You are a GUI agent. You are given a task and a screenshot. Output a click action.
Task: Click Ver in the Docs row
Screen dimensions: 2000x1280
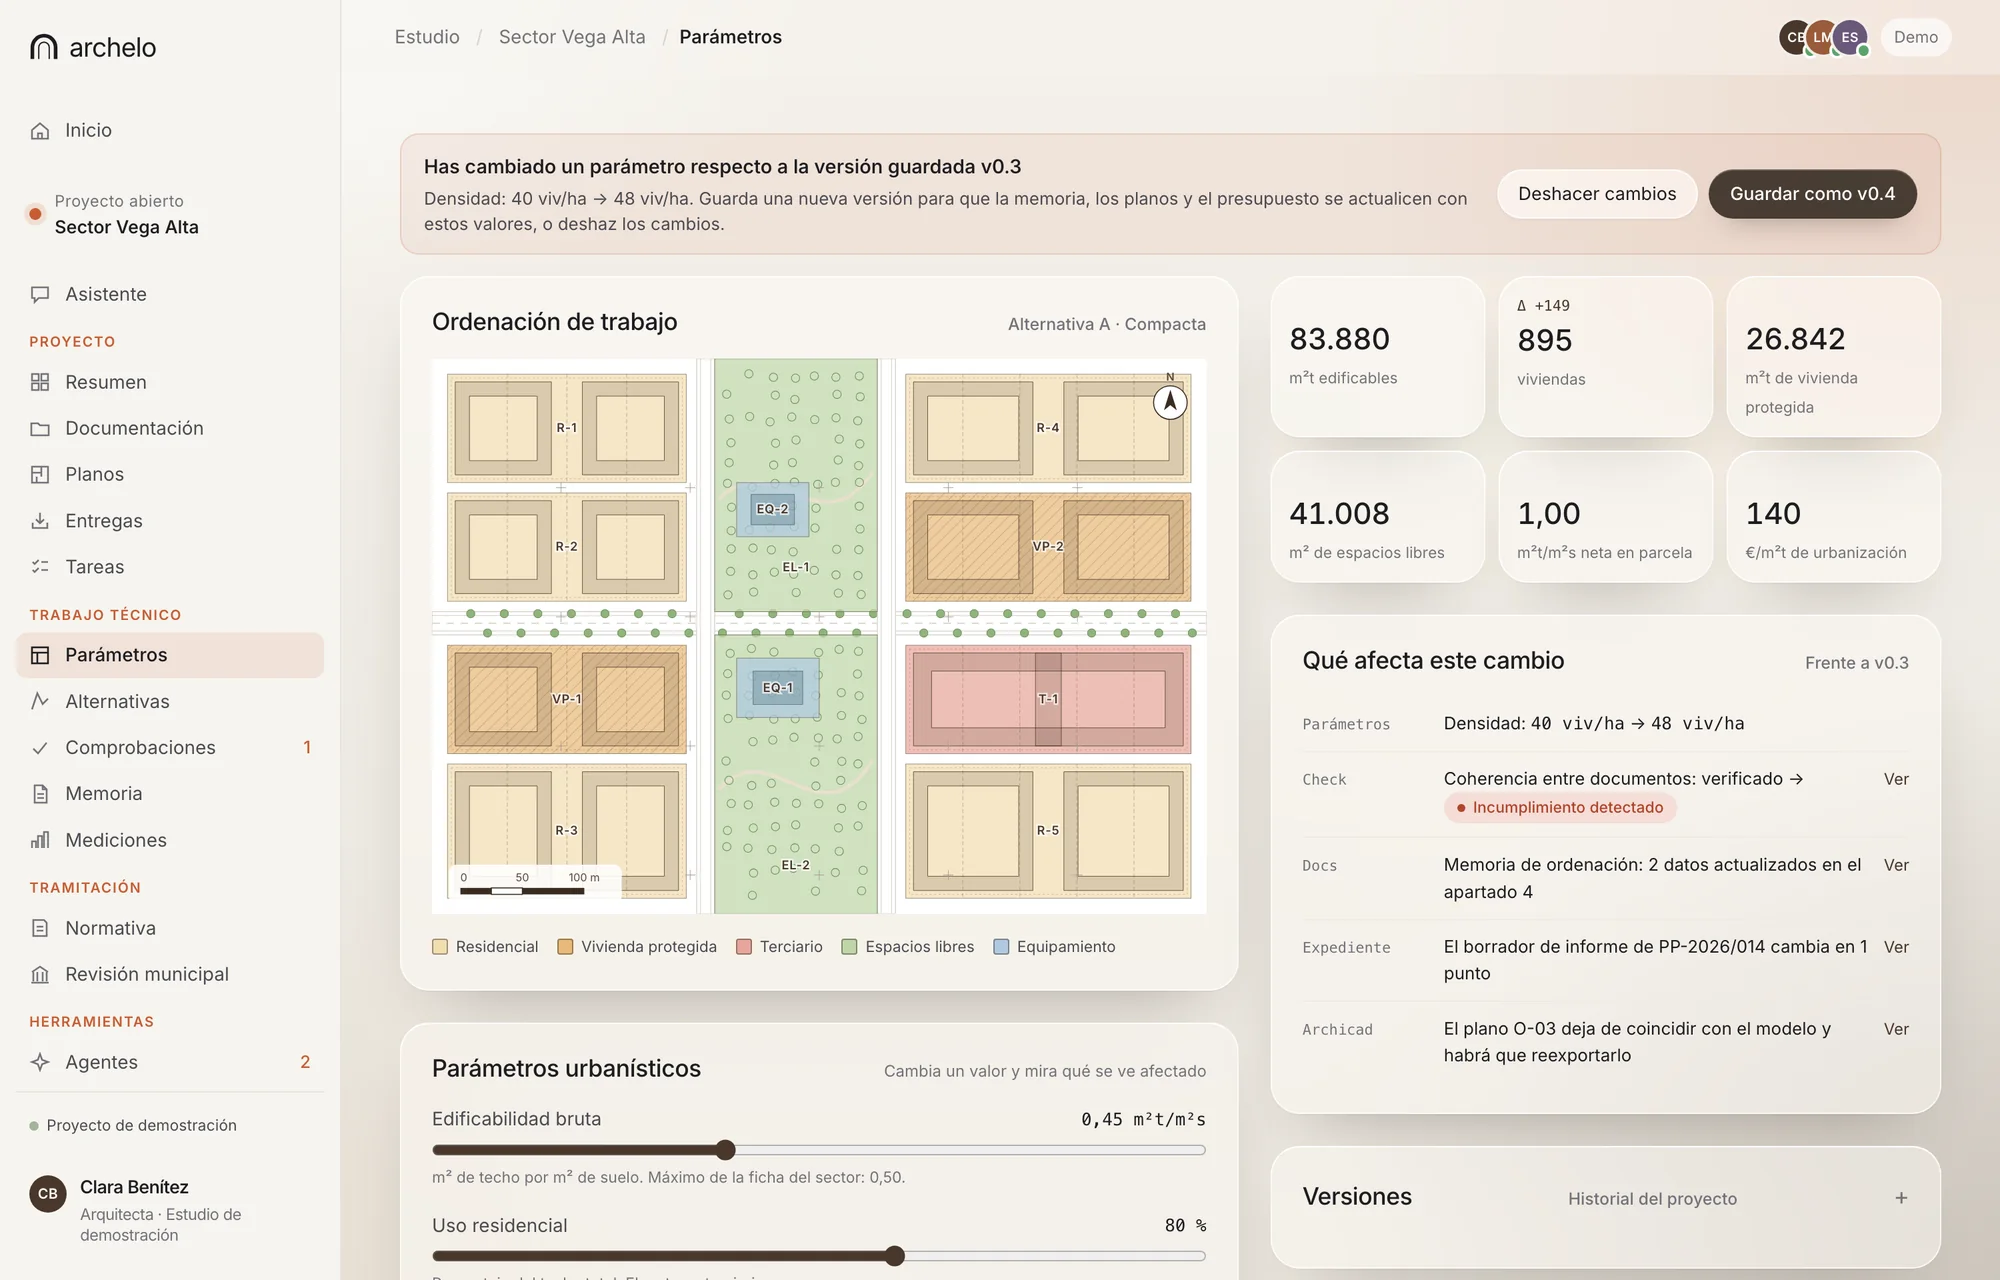pos(1896,865)
